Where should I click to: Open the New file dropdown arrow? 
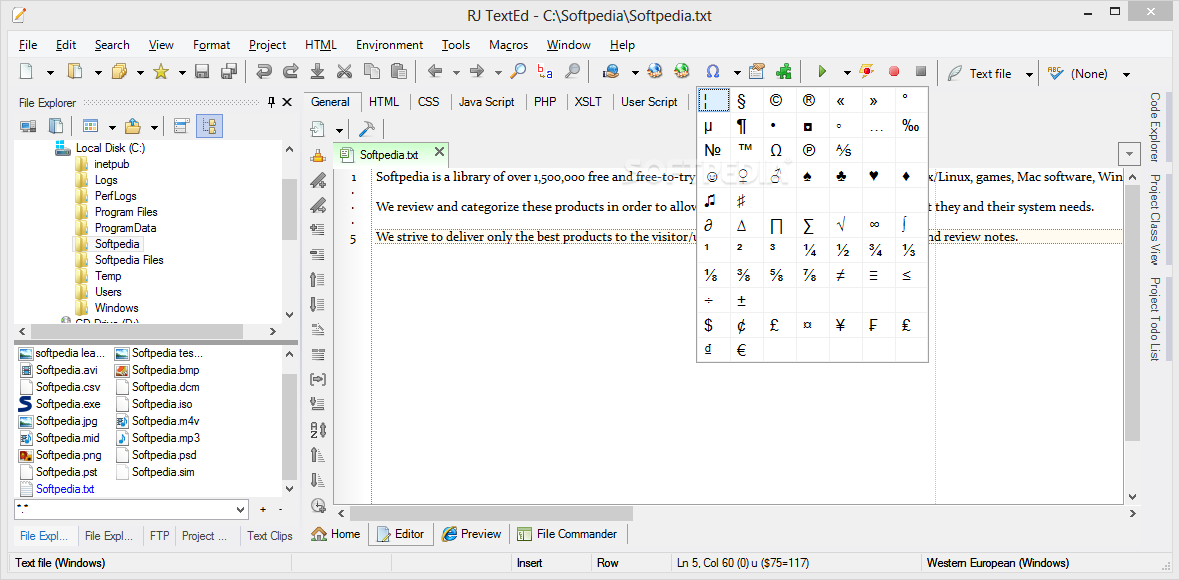coord(50,73)
